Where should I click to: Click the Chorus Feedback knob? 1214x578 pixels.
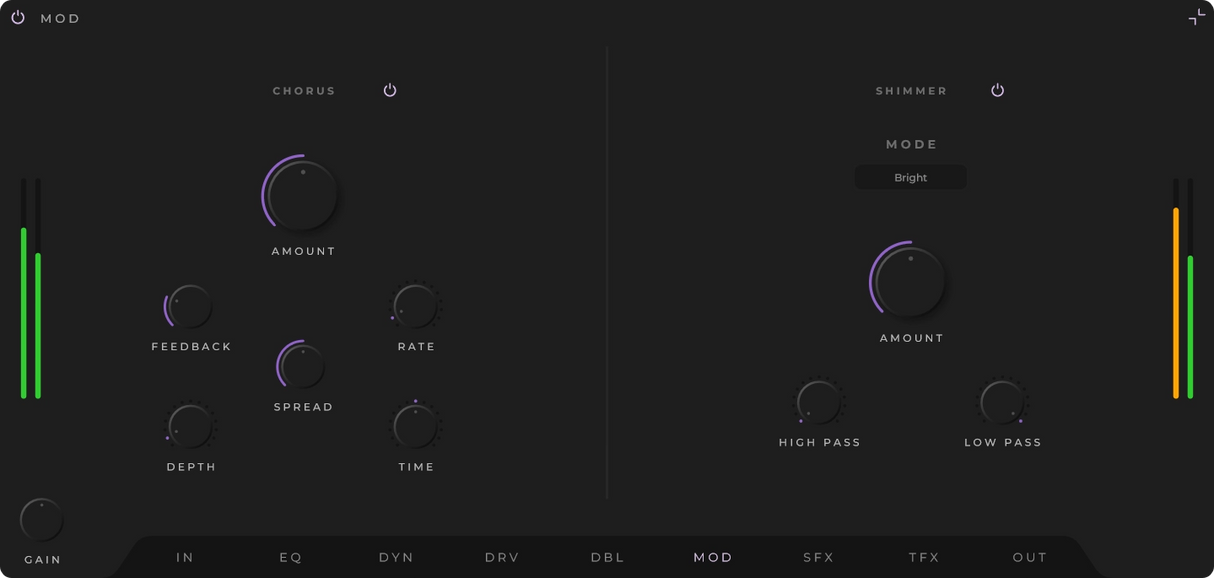pyautogui.click(x=190, y=307)
